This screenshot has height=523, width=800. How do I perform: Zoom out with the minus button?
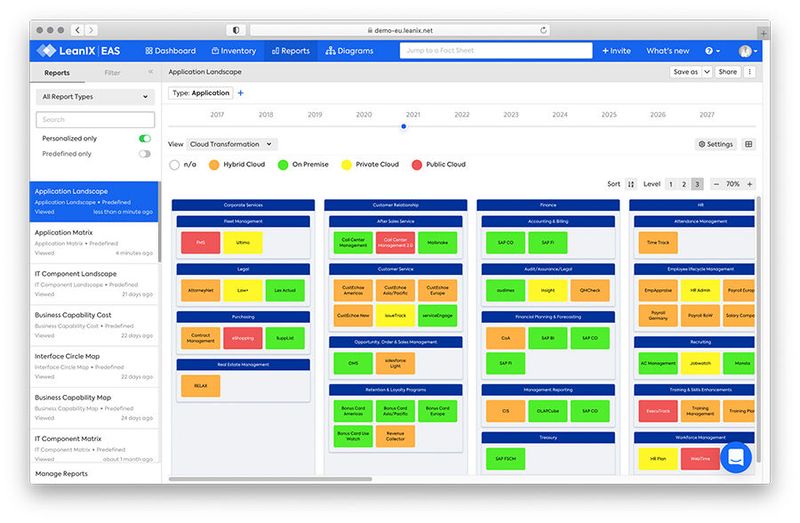716,184
